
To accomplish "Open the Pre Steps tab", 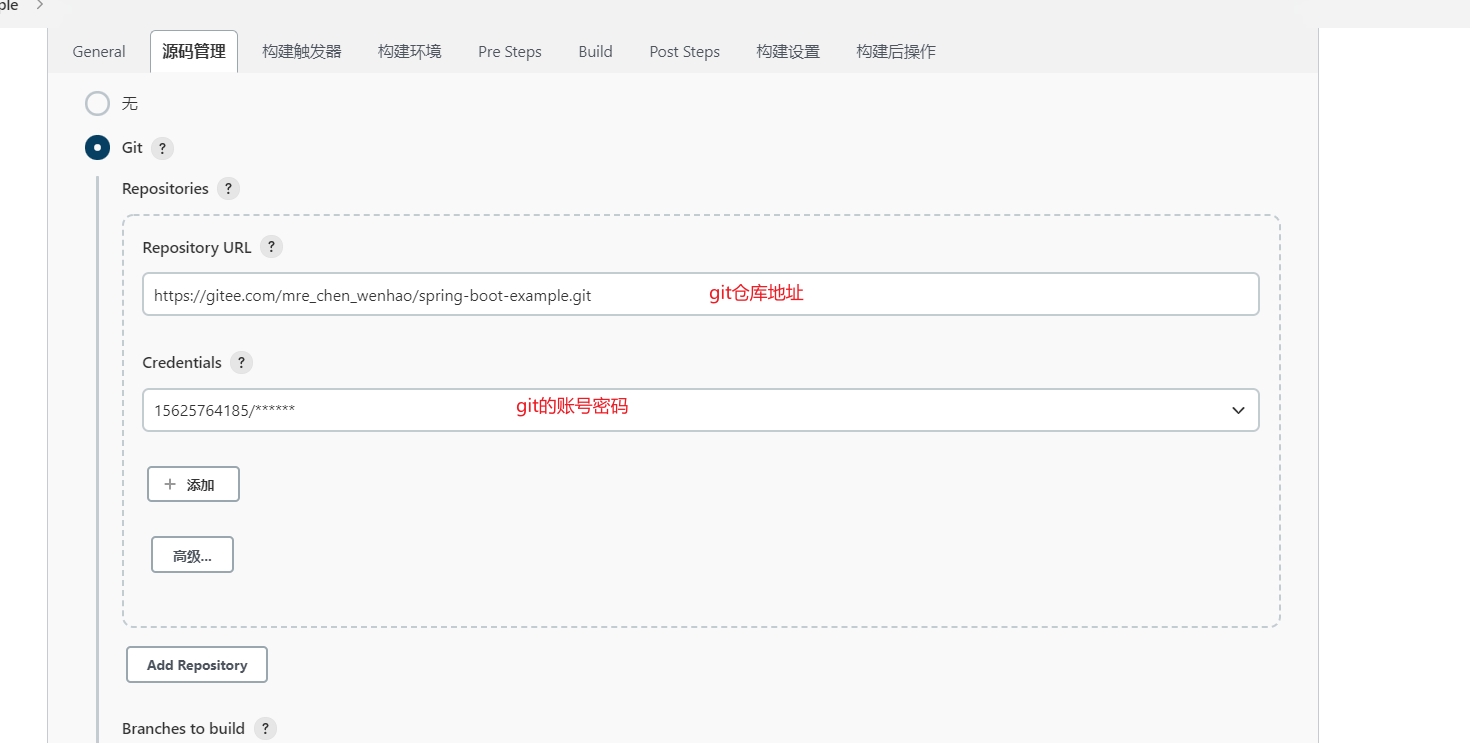I will (x=509, y=51).
